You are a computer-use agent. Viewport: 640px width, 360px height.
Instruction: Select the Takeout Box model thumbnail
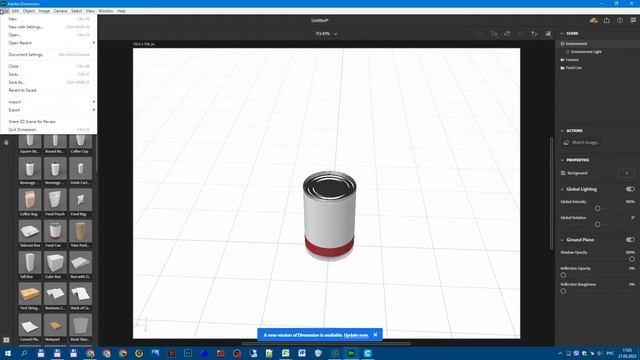30,231
